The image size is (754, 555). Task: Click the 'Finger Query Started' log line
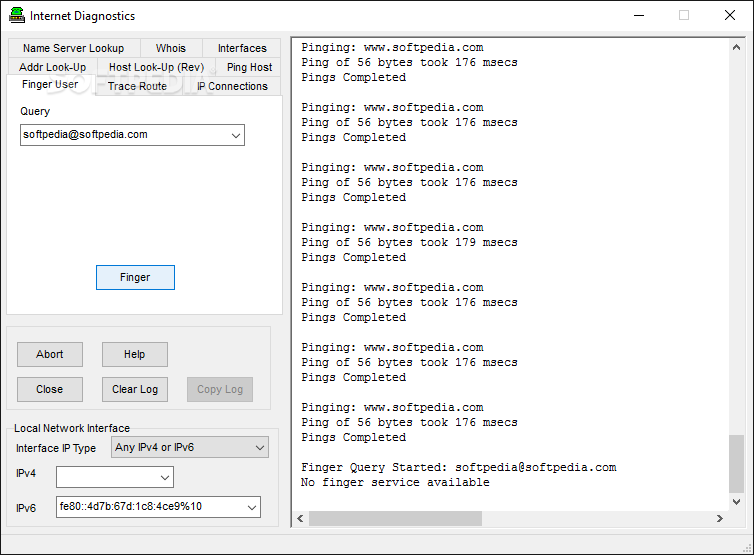pyautogui.click(x=459, y=467)
